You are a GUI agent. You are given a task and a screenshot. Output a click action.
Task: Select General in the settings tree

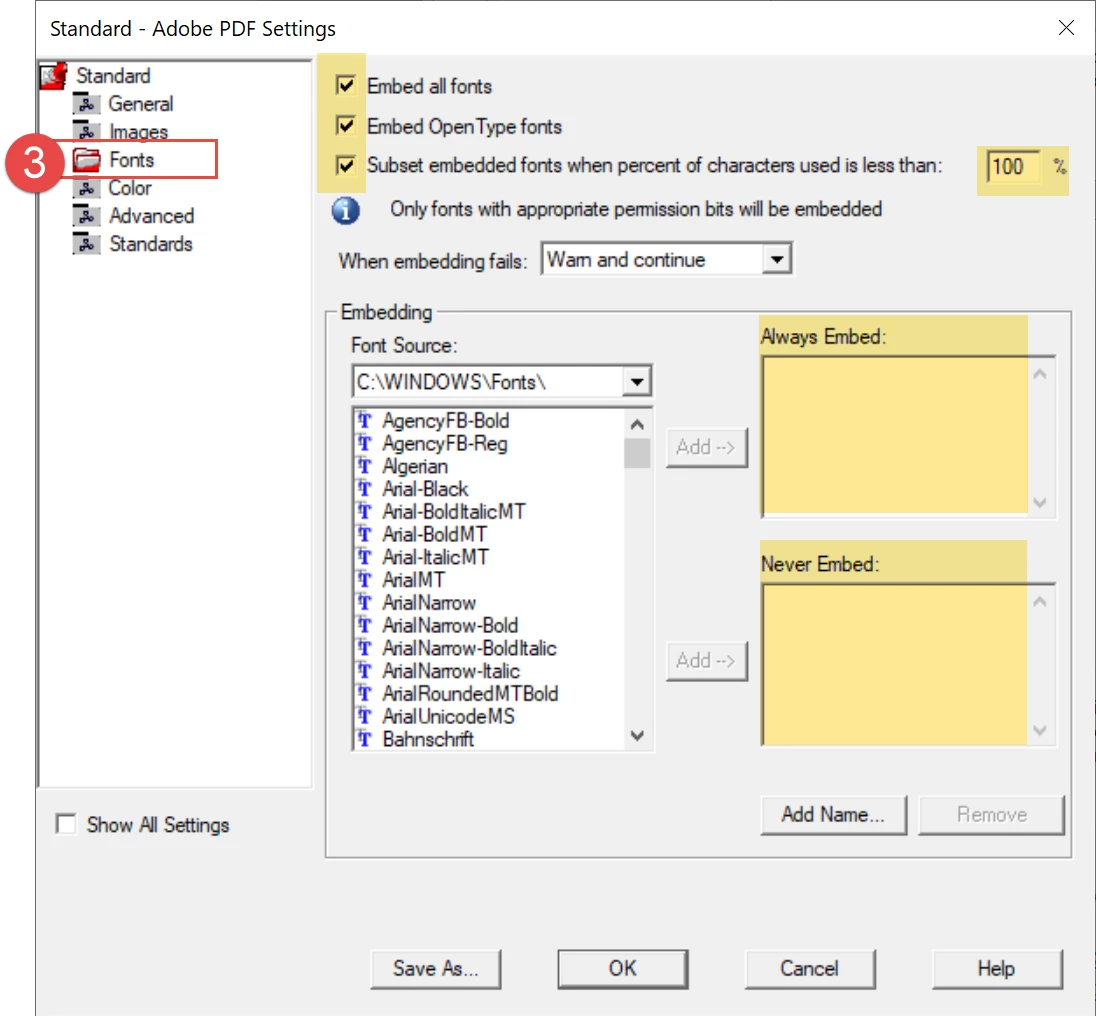(140, 103)
